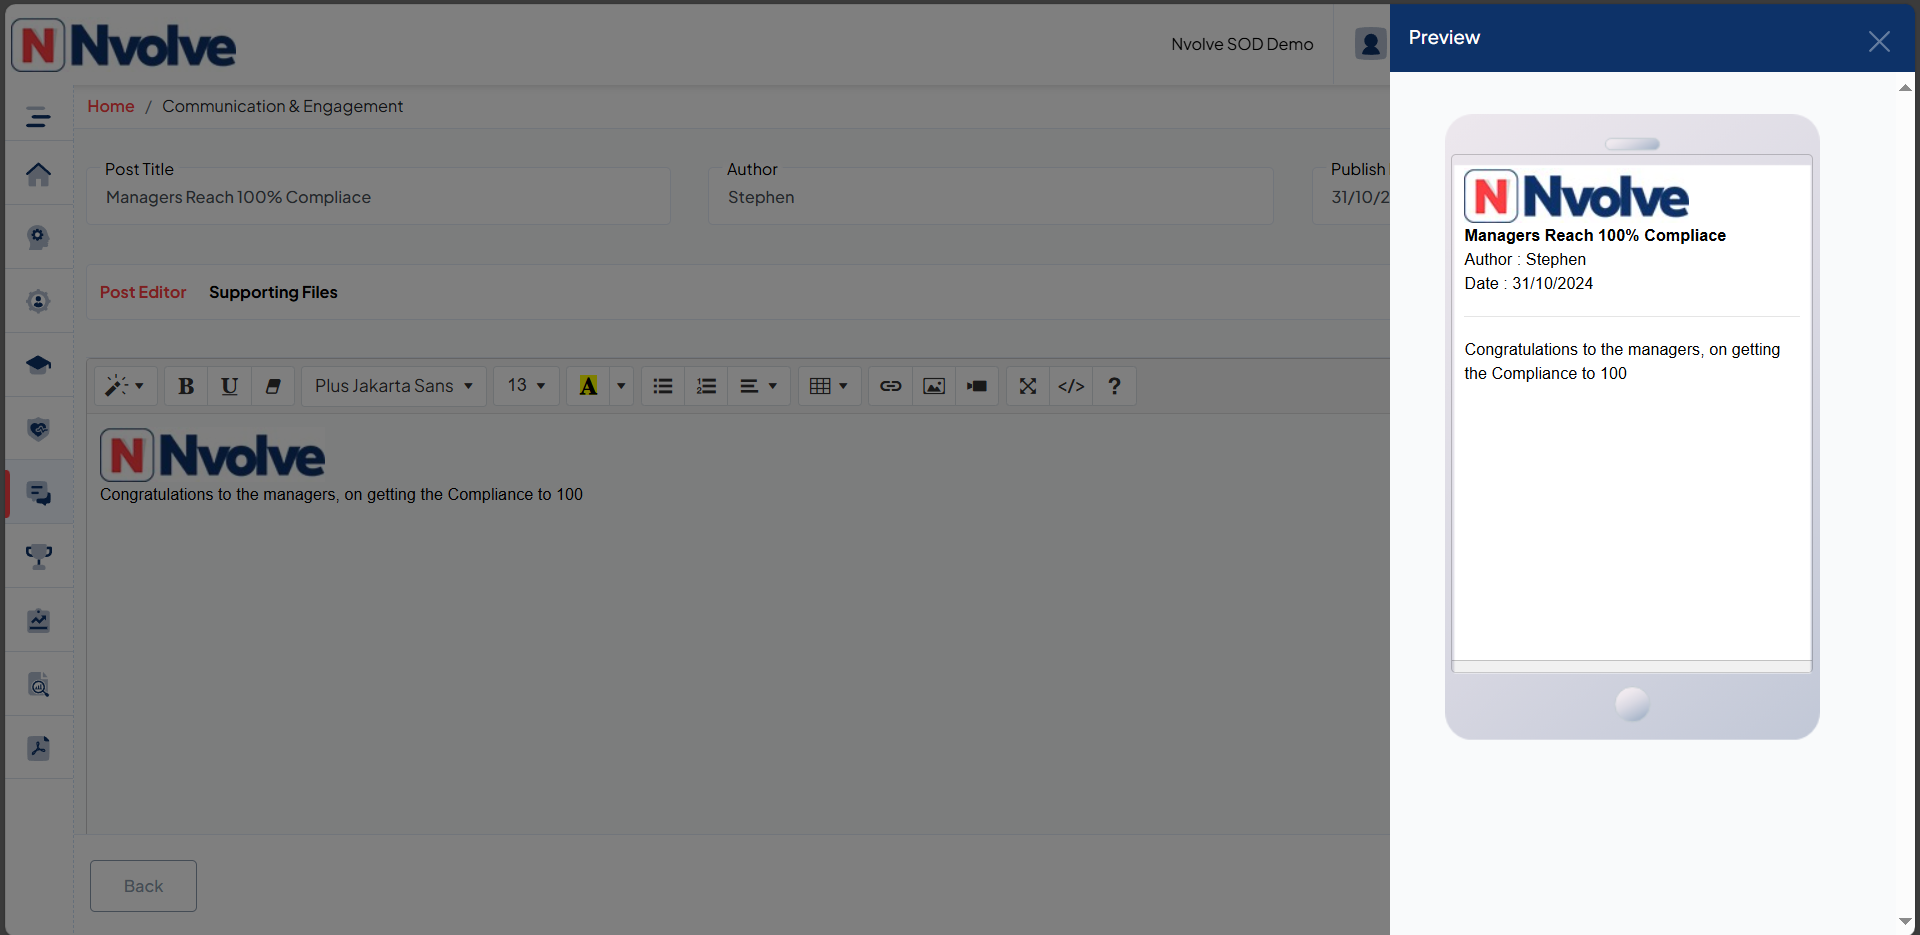Click the insert video icon
The height and width of the screenshot is (935, 1920).
977,386
